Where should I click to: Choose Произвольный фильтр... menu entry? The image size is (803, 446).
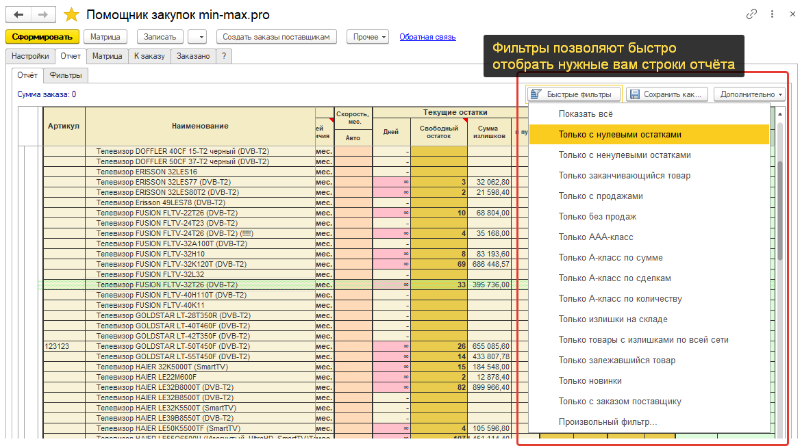pos(608,422)
